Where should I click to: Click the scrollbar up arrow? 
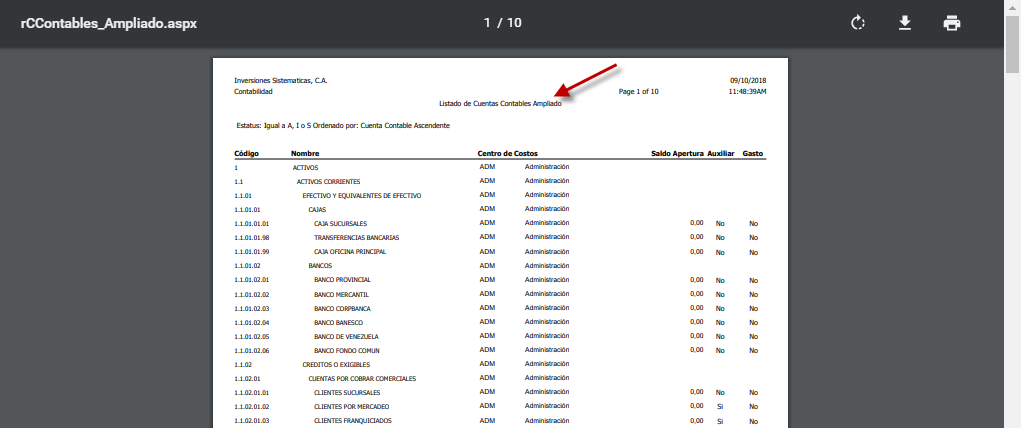click(1013, 6)
